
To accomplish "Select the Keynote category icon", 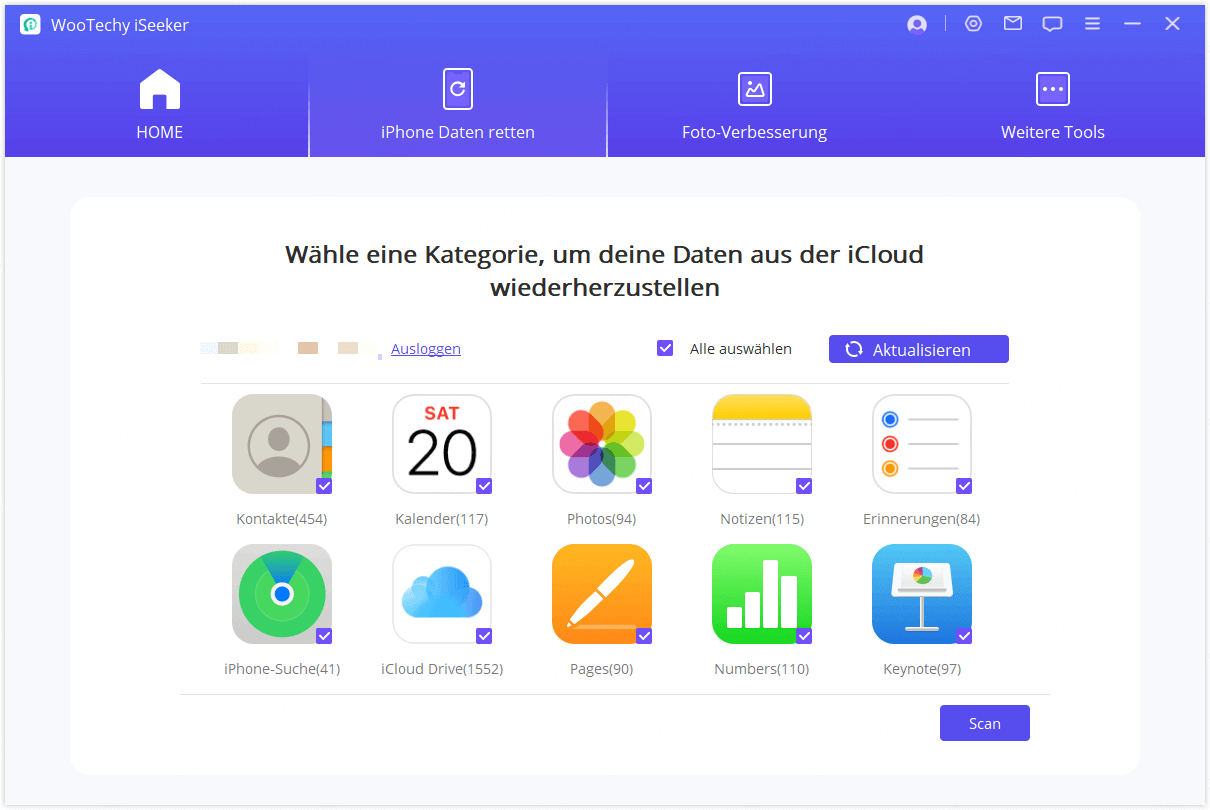I will click(921, 594).
